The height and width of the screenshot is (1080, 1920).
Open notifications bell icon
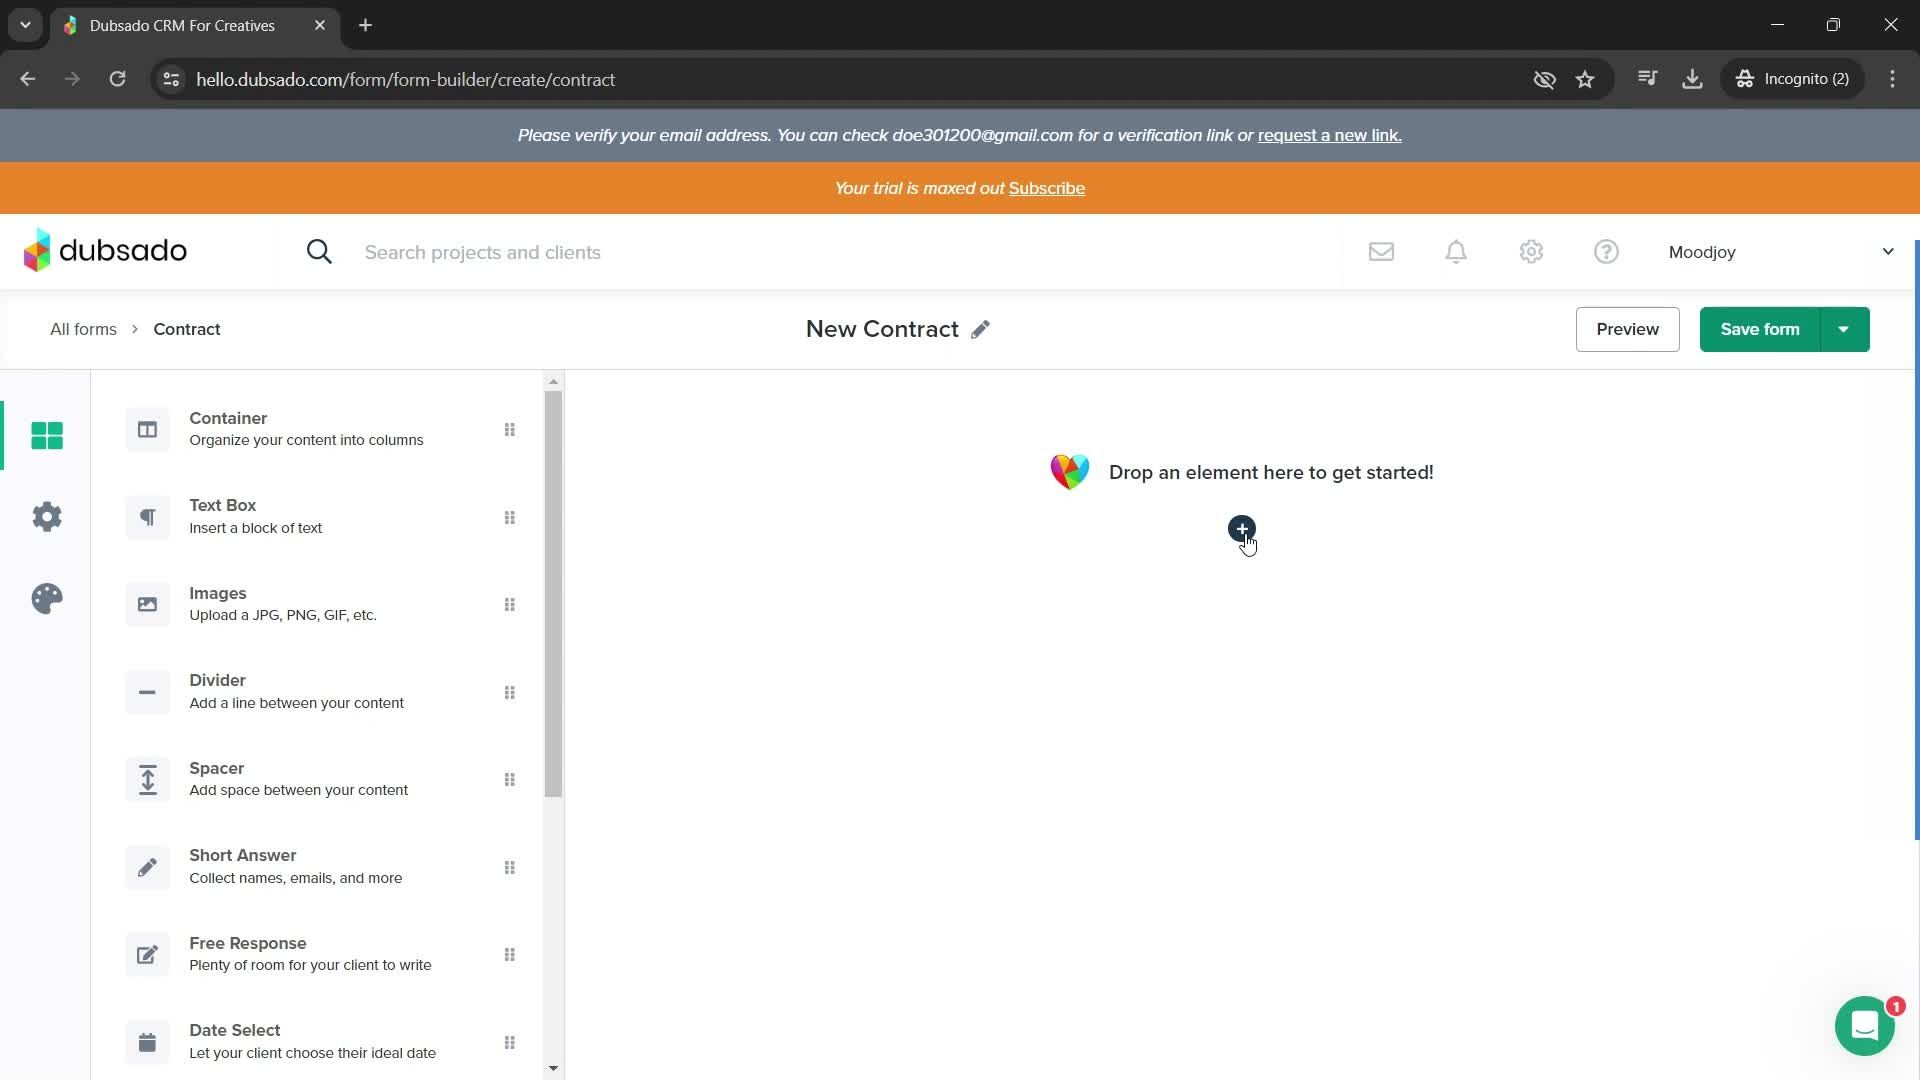click(1456, 252)
